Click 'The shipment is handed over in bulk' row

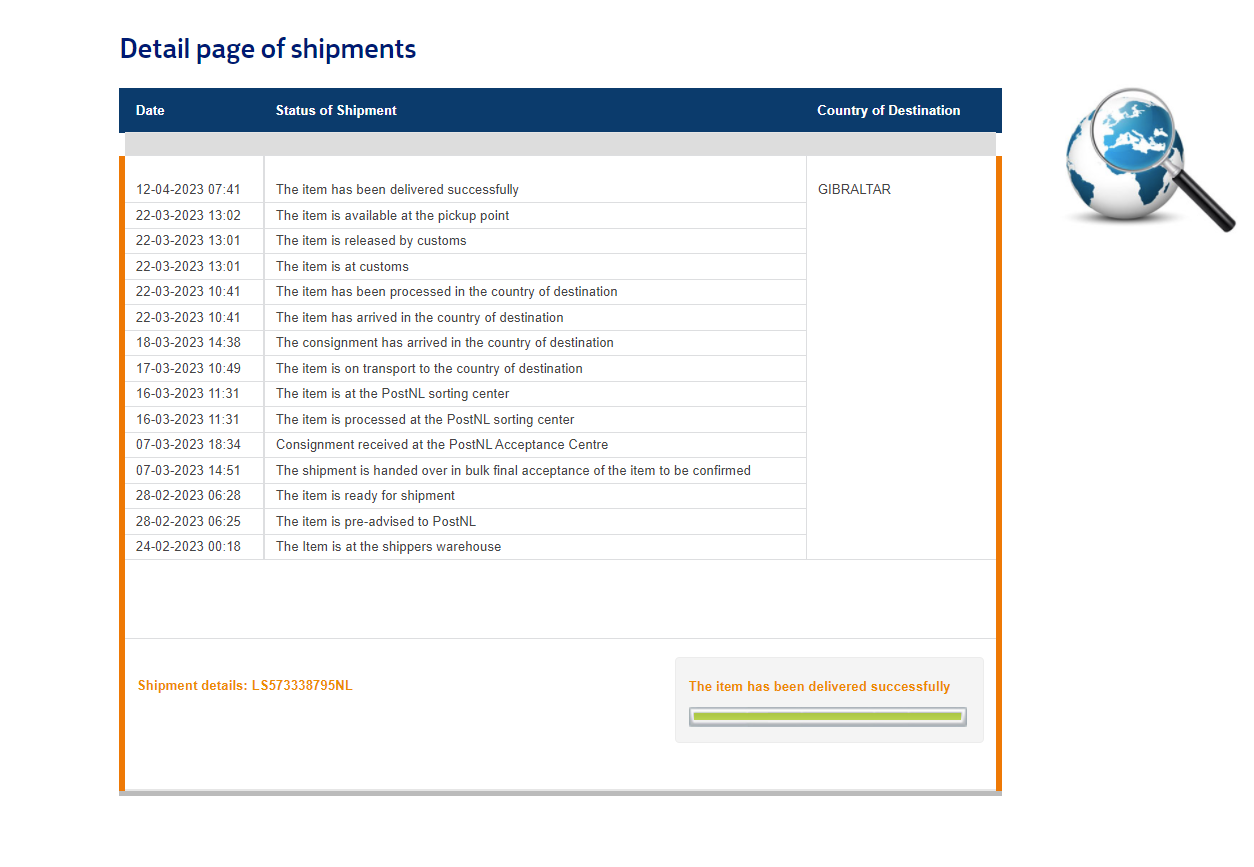[513, 471]
